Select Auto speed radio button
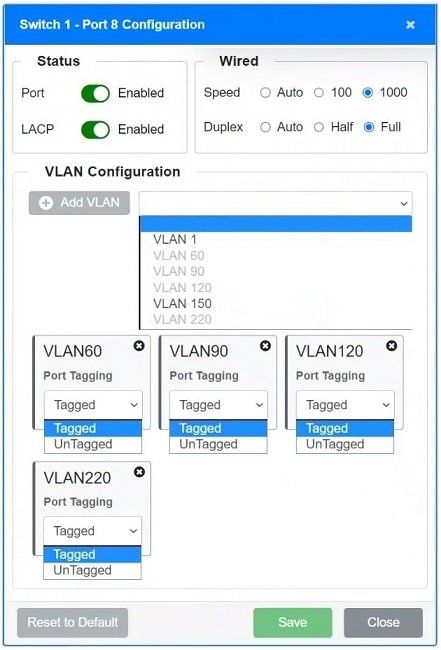The width and height of the screenshot is (441, 650). point(265,92)
